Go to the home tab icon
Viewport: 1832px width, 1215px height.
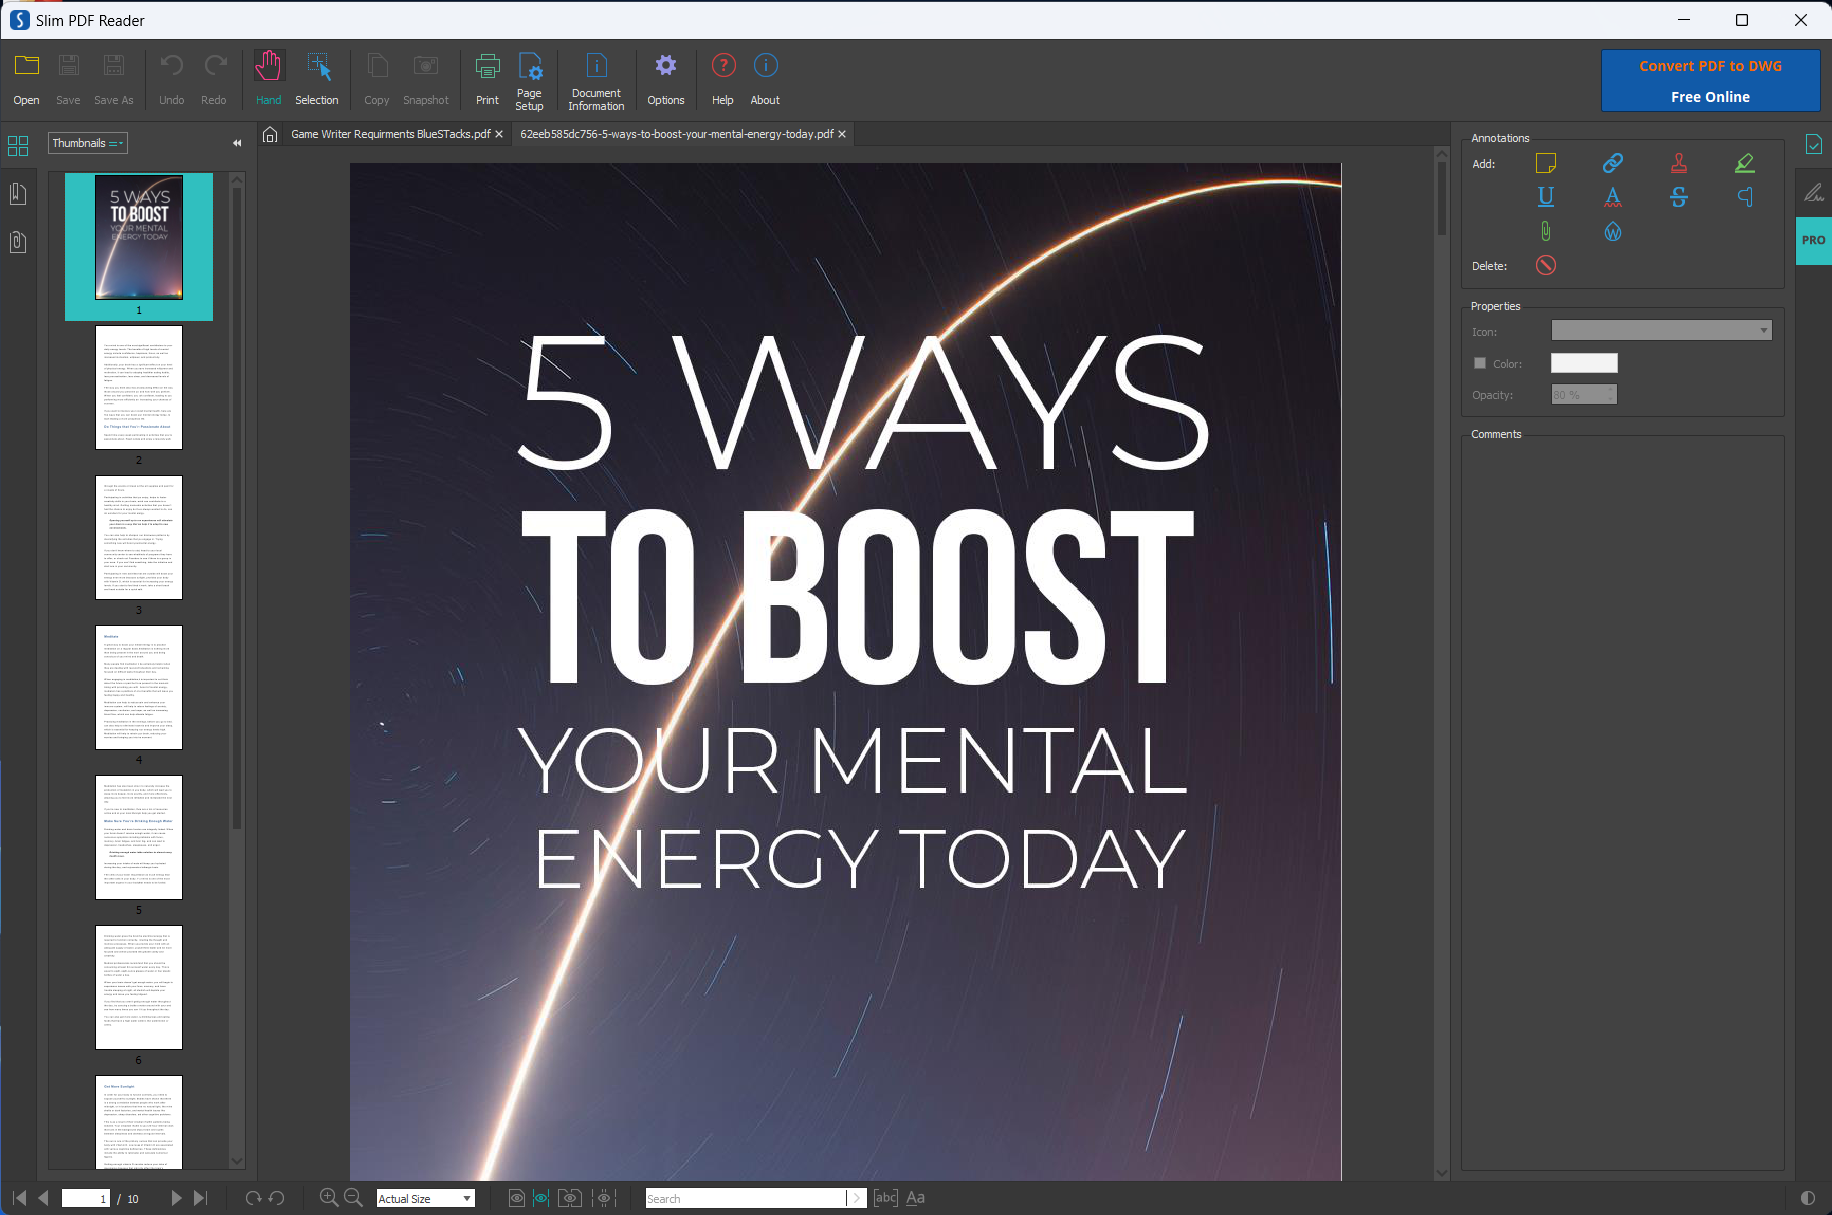click(x=270, y=134)
